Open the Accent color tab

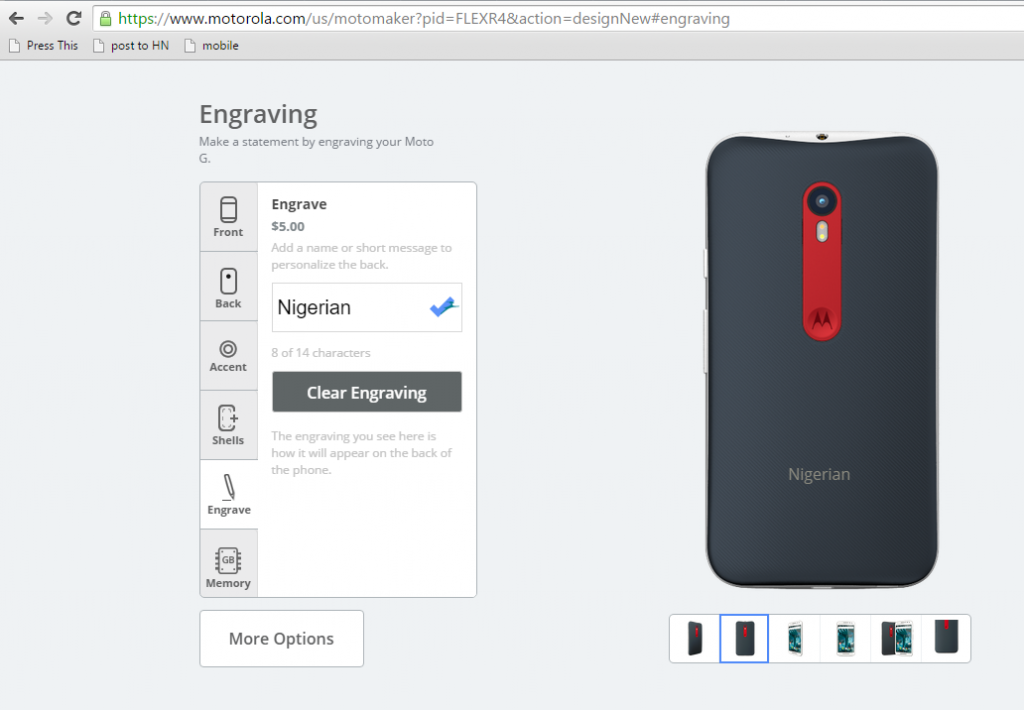(229, 356)
